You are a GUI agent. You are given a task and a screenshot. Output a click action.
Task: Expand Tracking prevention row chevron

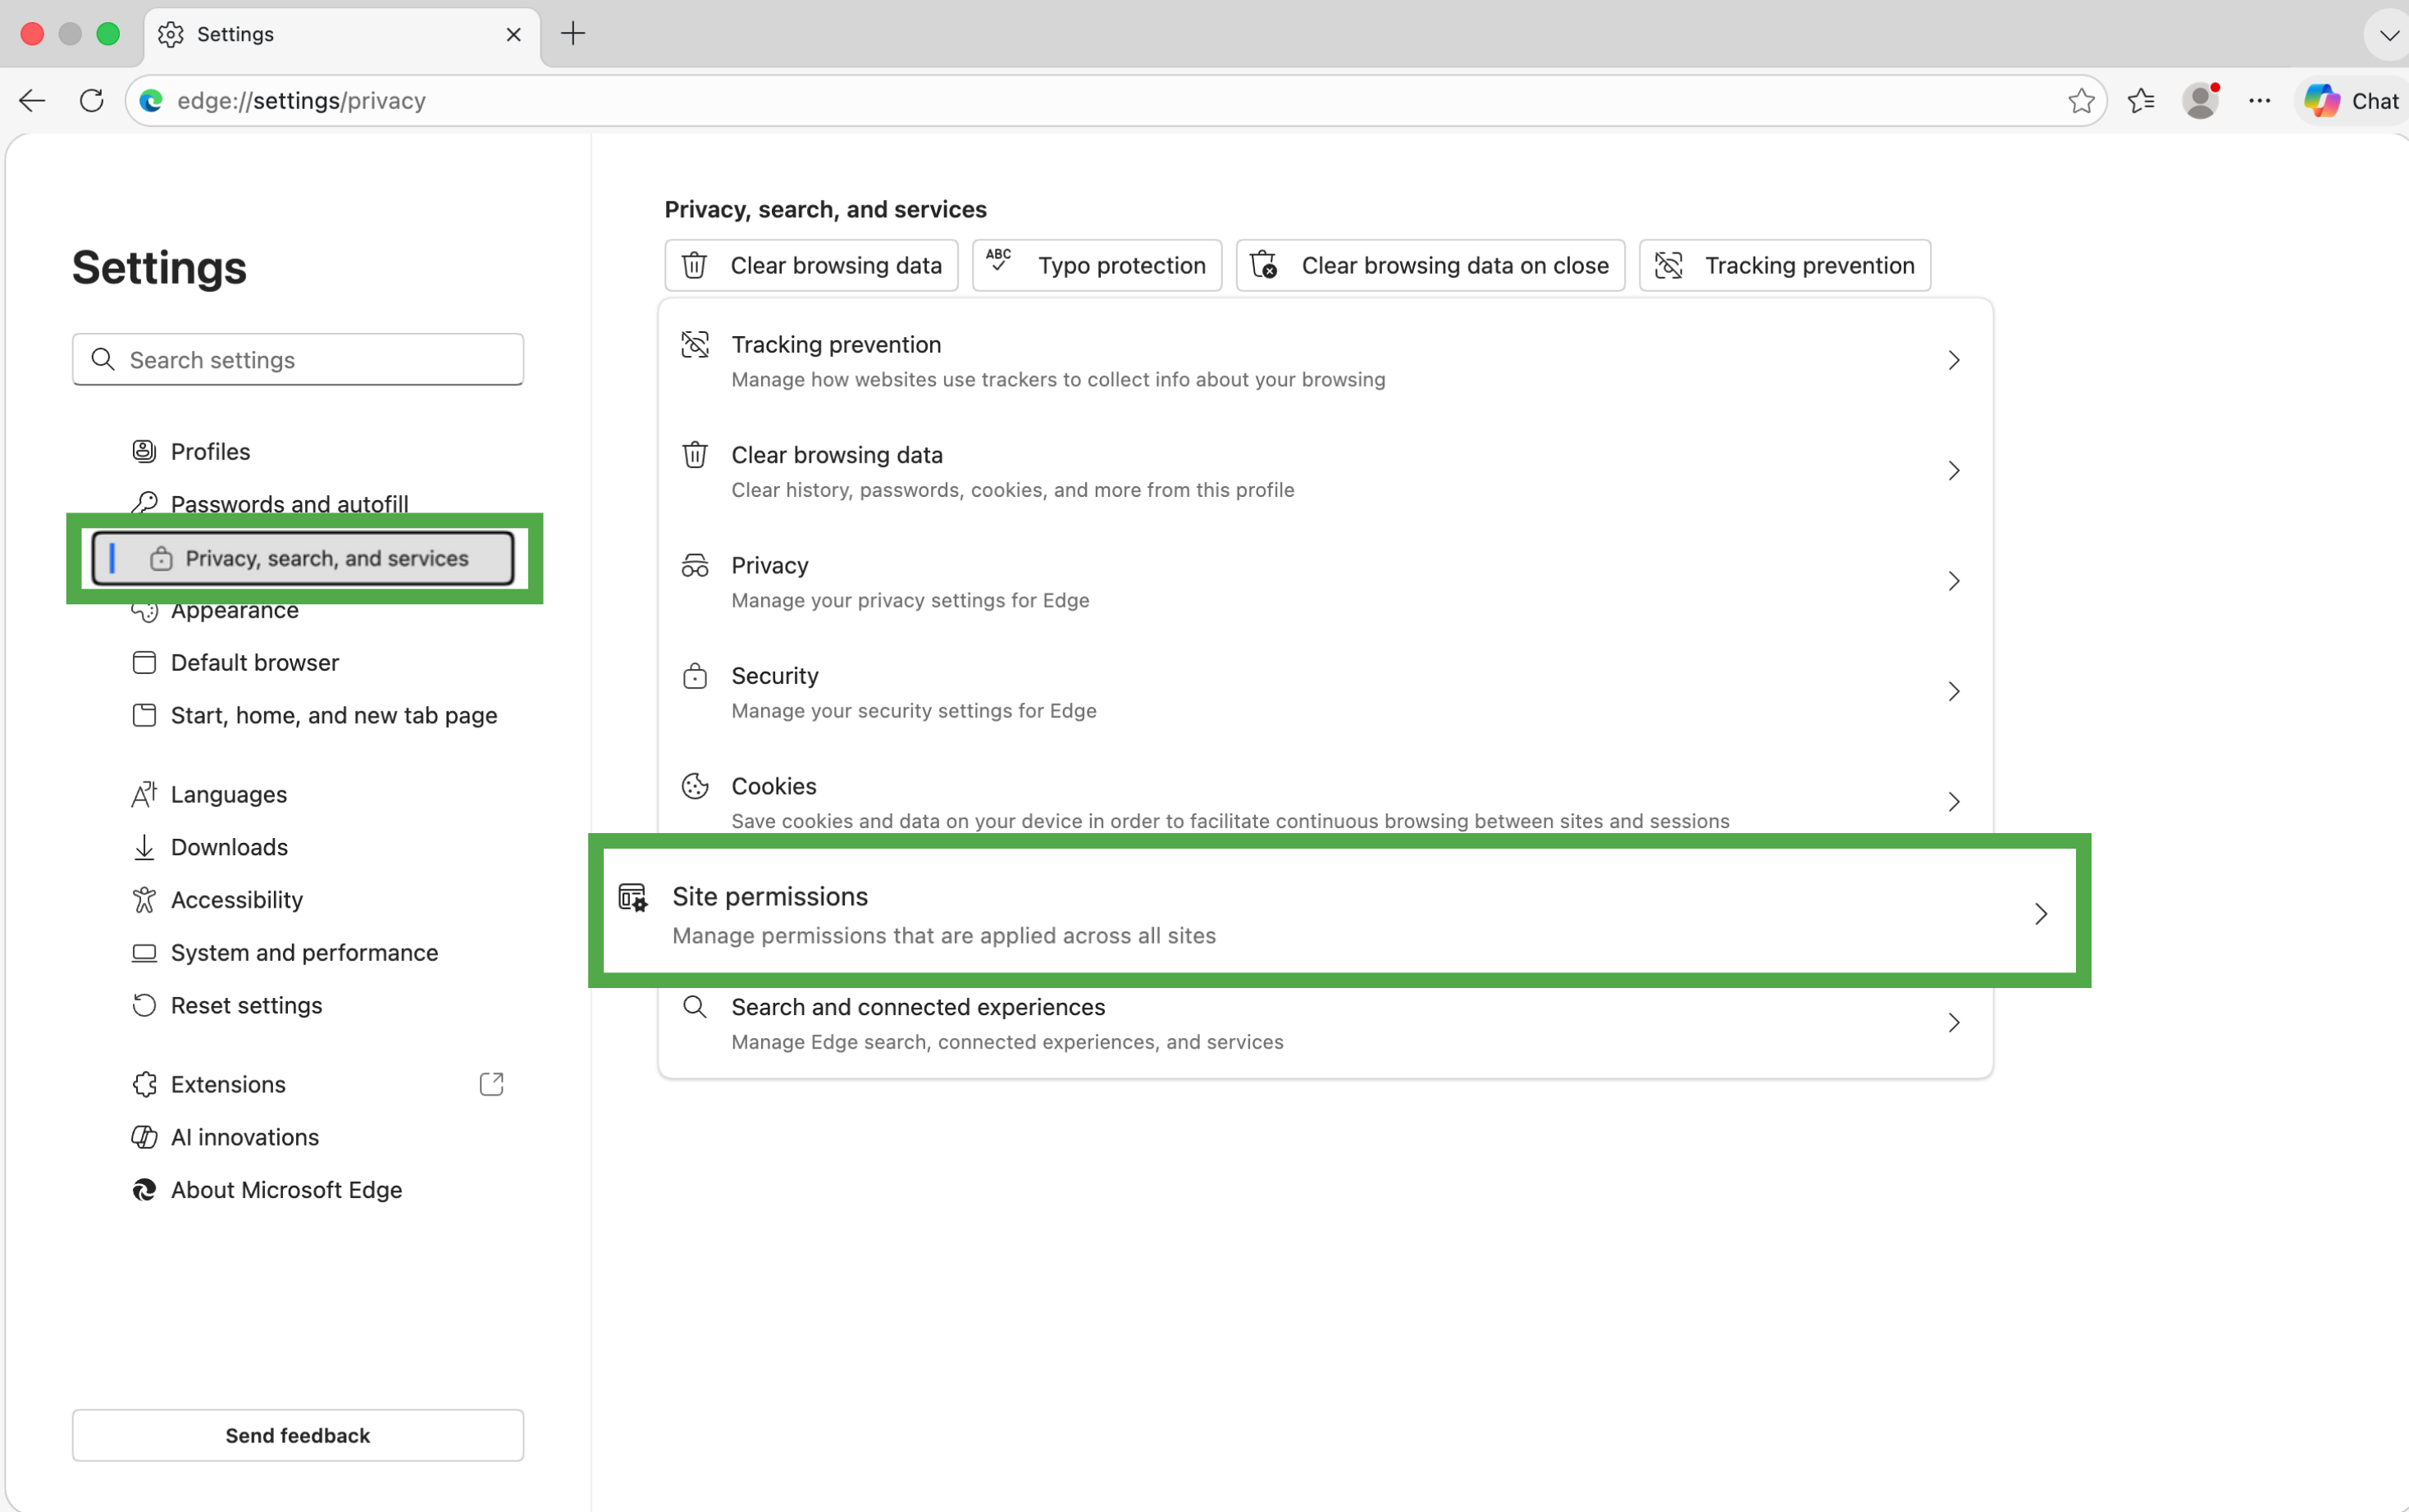tap(1953, 360)
